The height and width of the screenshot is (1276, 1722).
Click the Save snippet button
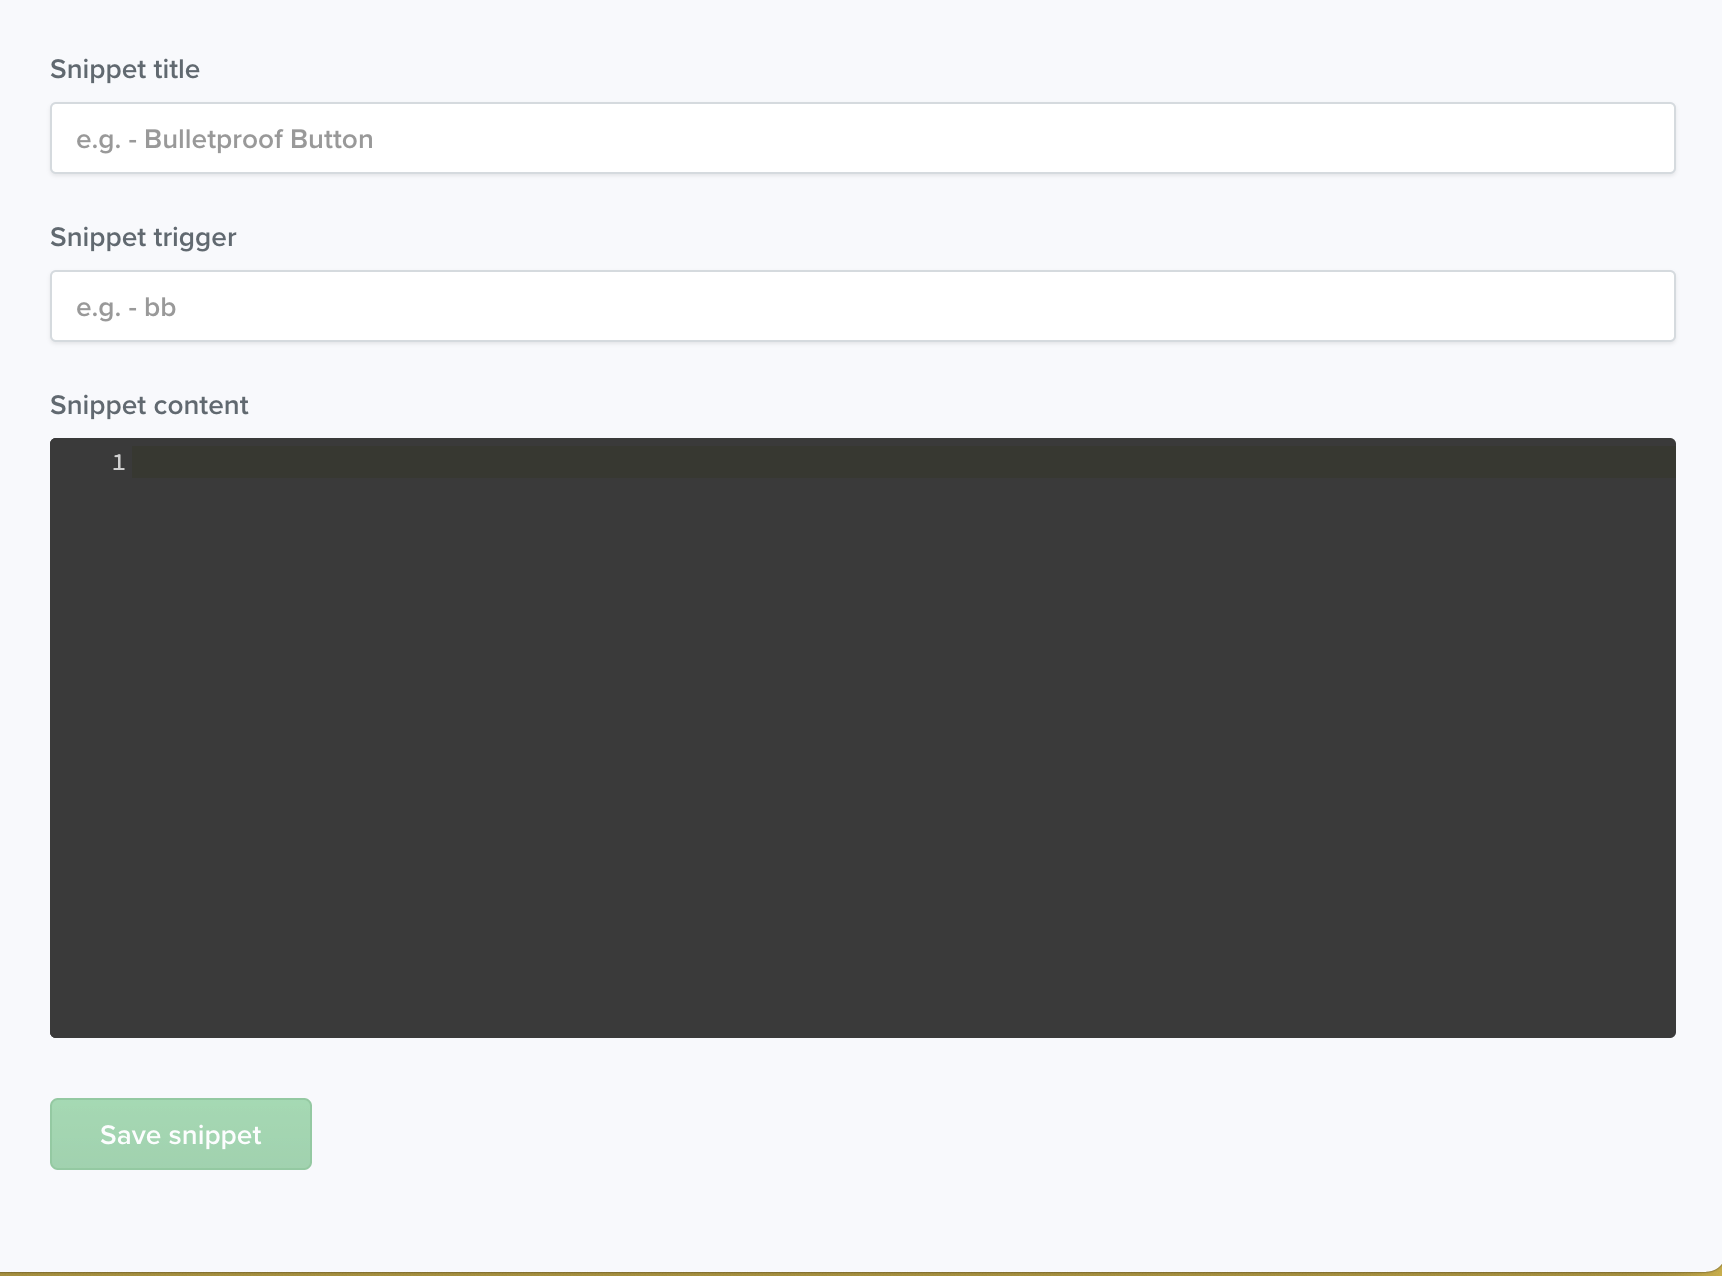pyautogui.click(x=181, y=1134)
